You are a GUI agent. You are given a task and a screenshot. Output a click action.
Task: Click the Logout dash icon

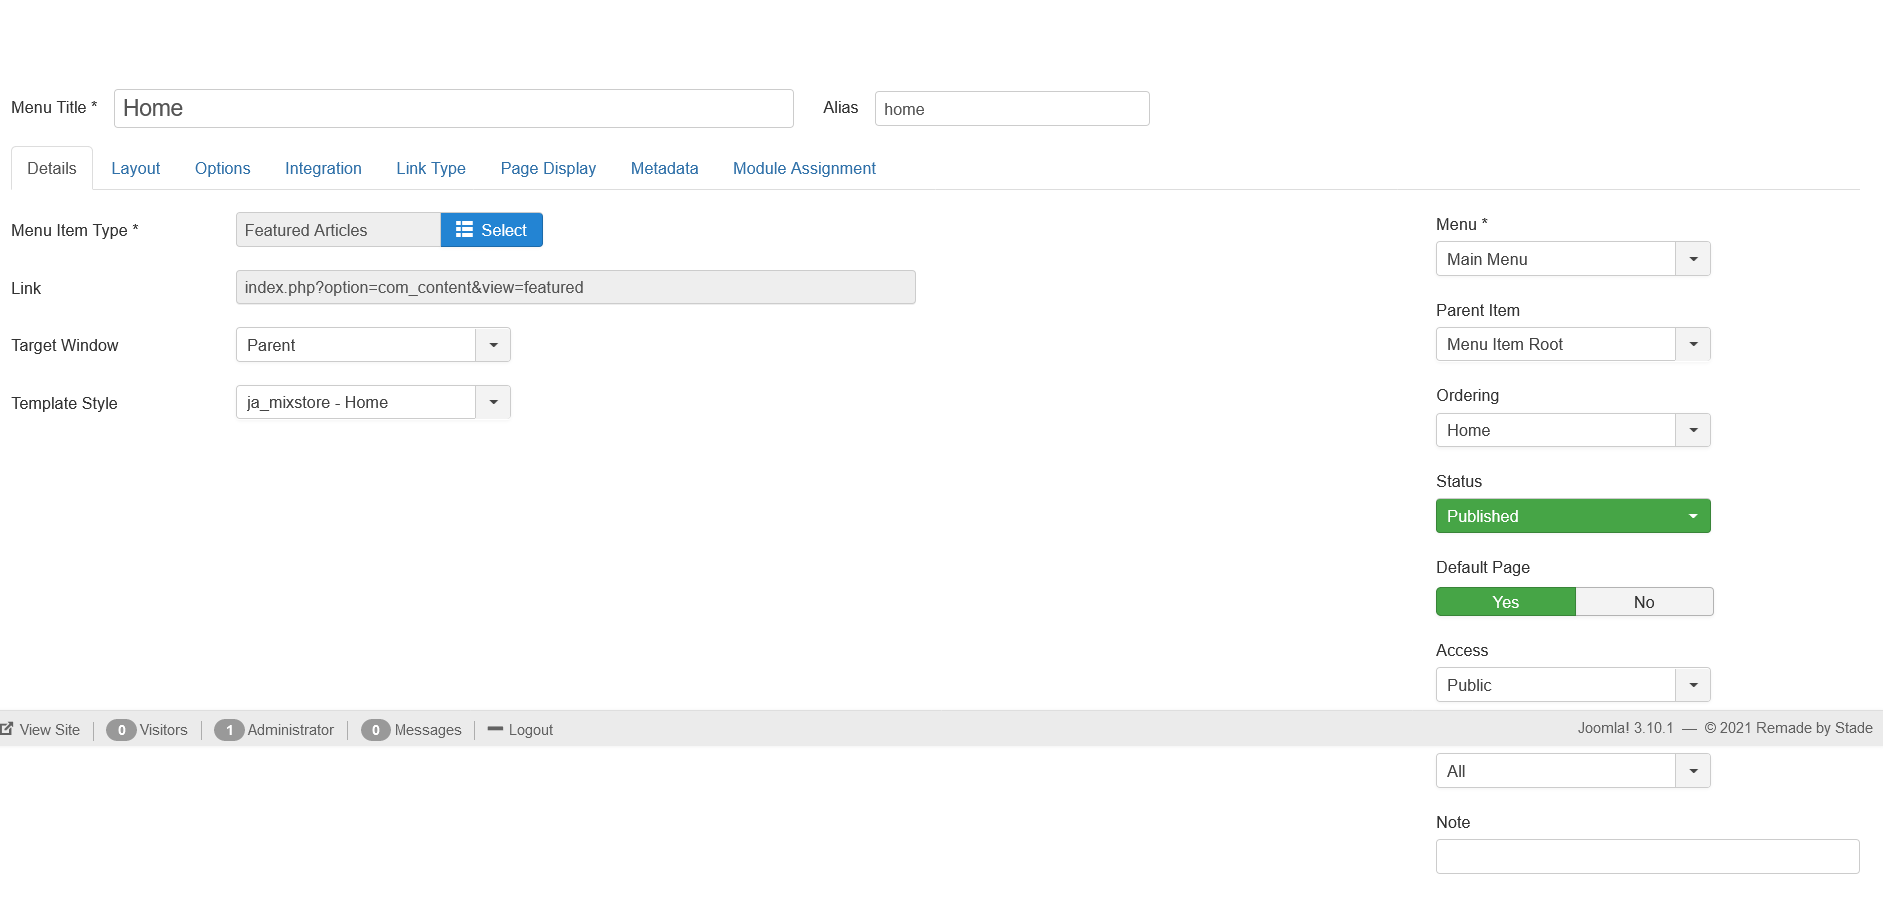(x=494, y=729)
